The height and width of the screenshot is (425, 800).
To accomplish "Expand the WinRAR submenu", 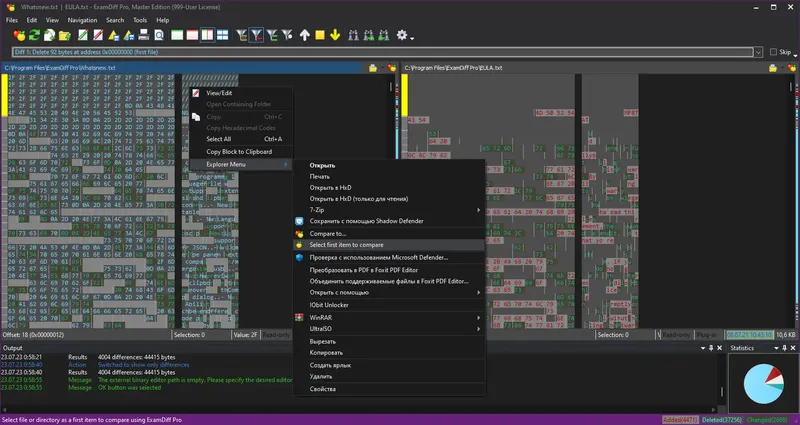I will click(x=389, y=317).
